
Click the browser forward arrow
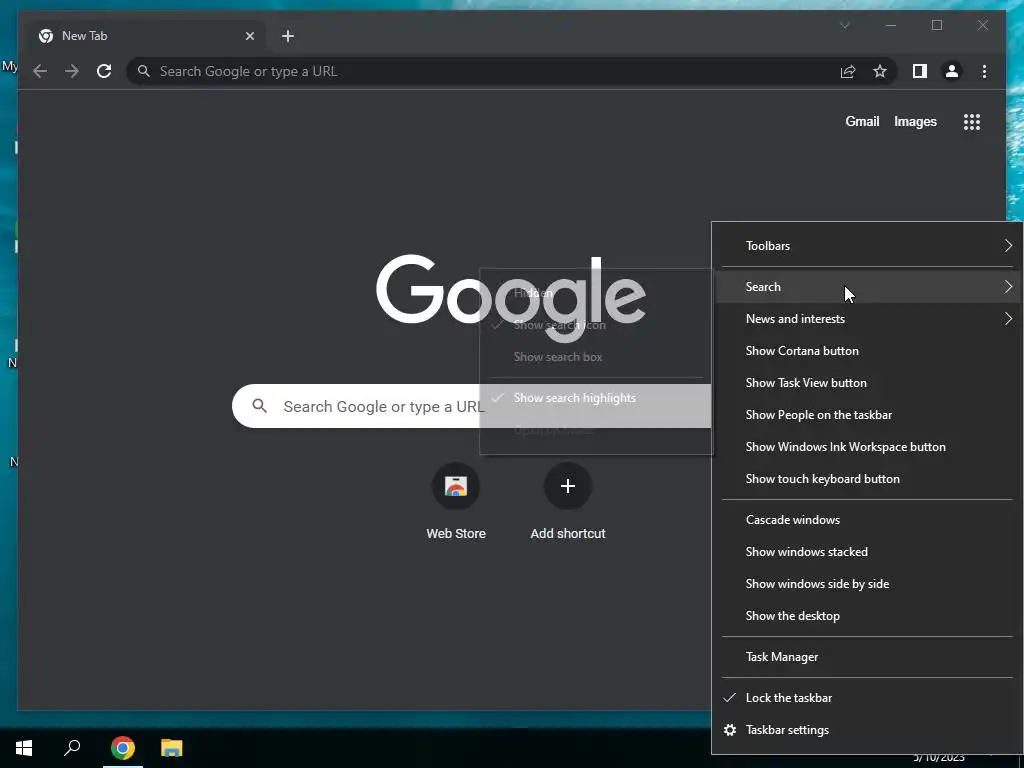tap(72, 71)
